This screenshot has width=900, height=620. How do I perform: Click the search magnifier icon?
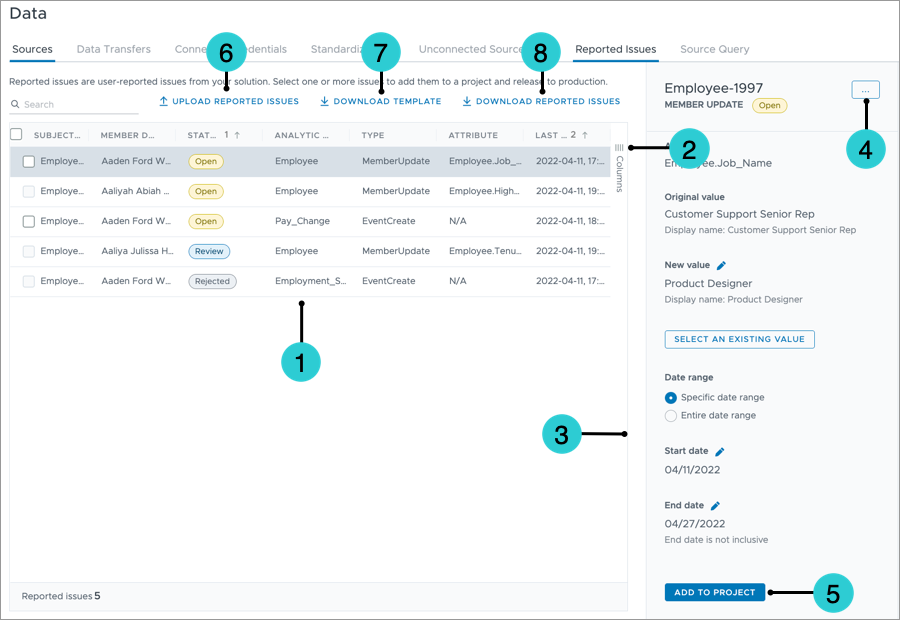(14, 103)
